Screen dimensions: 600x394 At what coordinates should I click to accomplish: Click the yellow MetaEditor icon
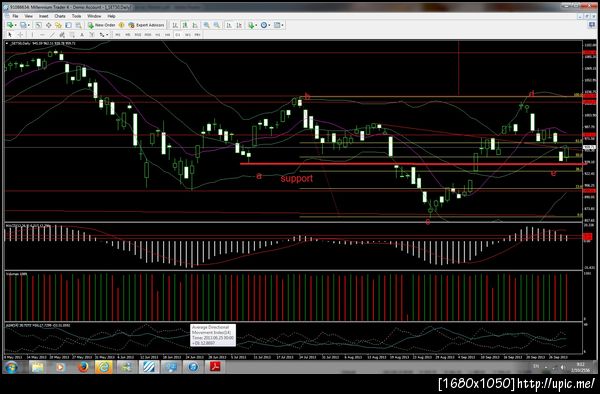[x=121, y=25]
